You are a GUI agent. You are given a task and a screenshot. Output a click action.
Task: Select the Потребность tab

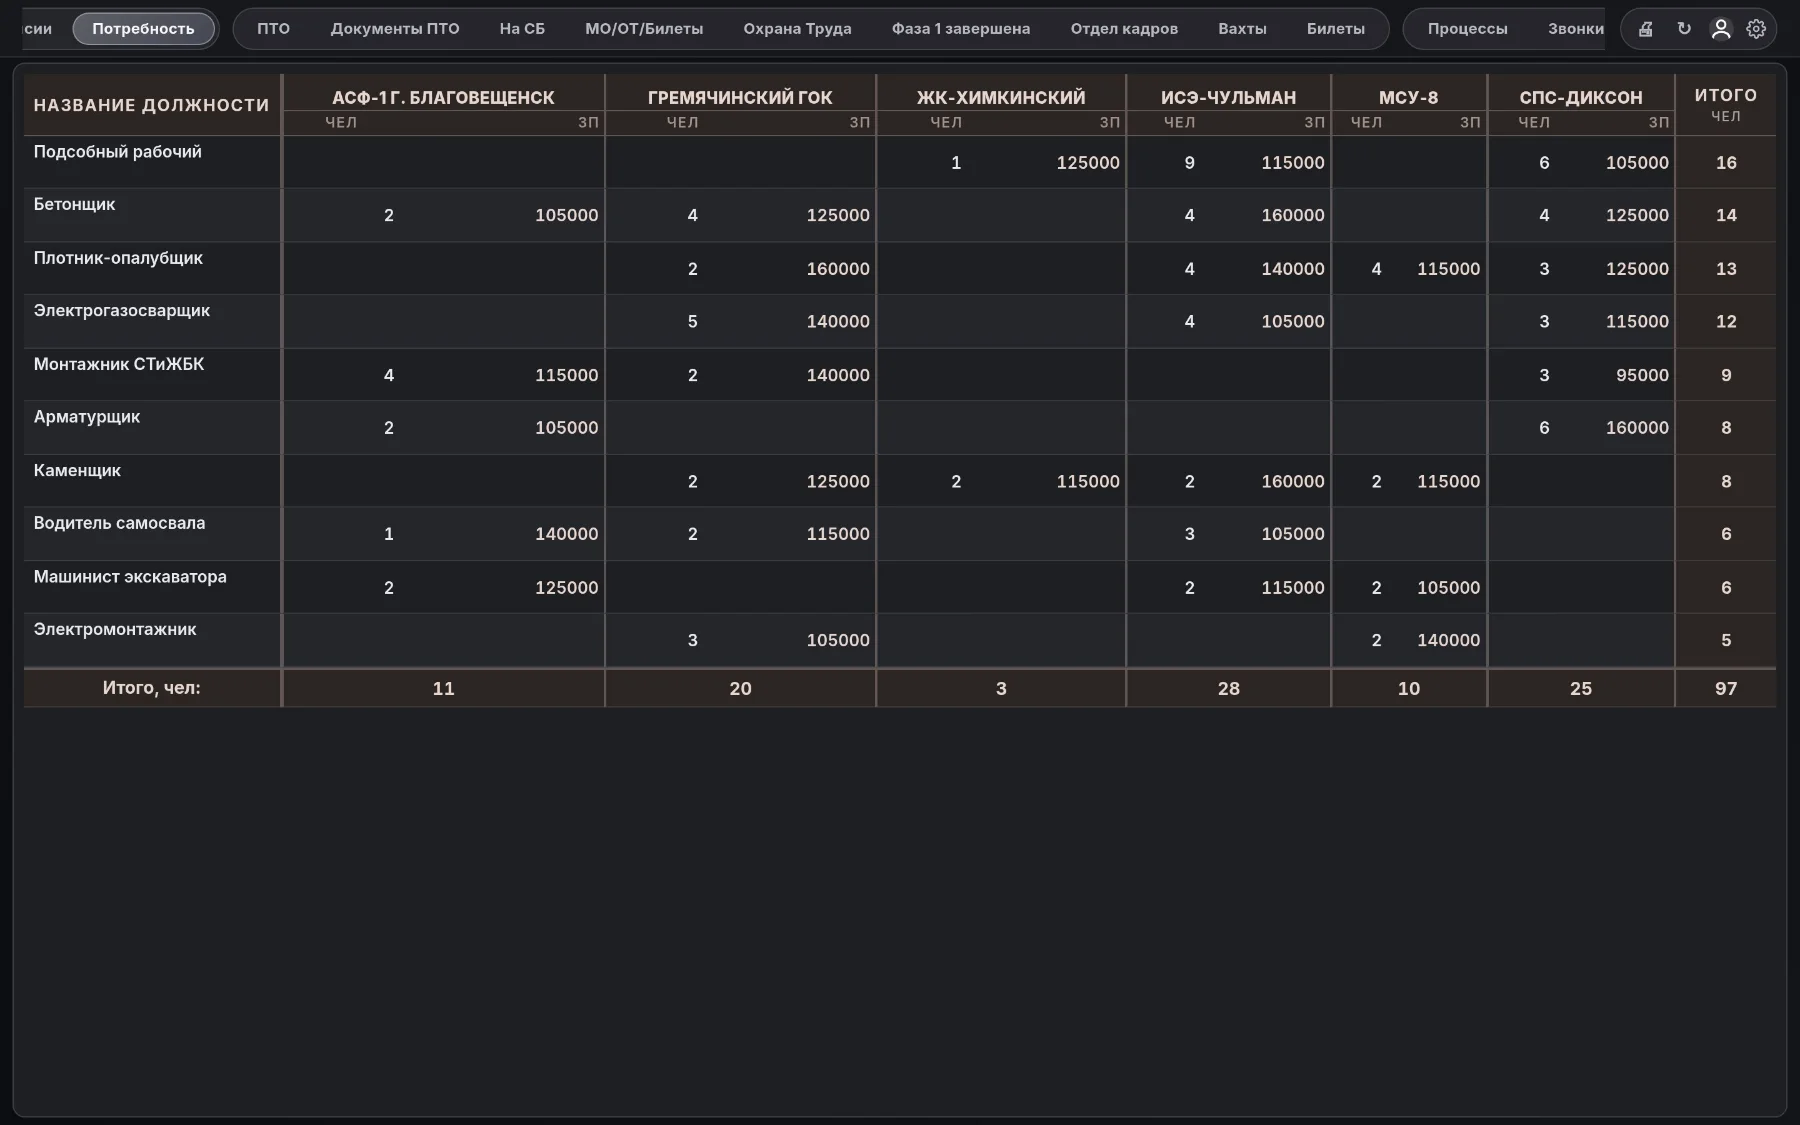point(144,29)
